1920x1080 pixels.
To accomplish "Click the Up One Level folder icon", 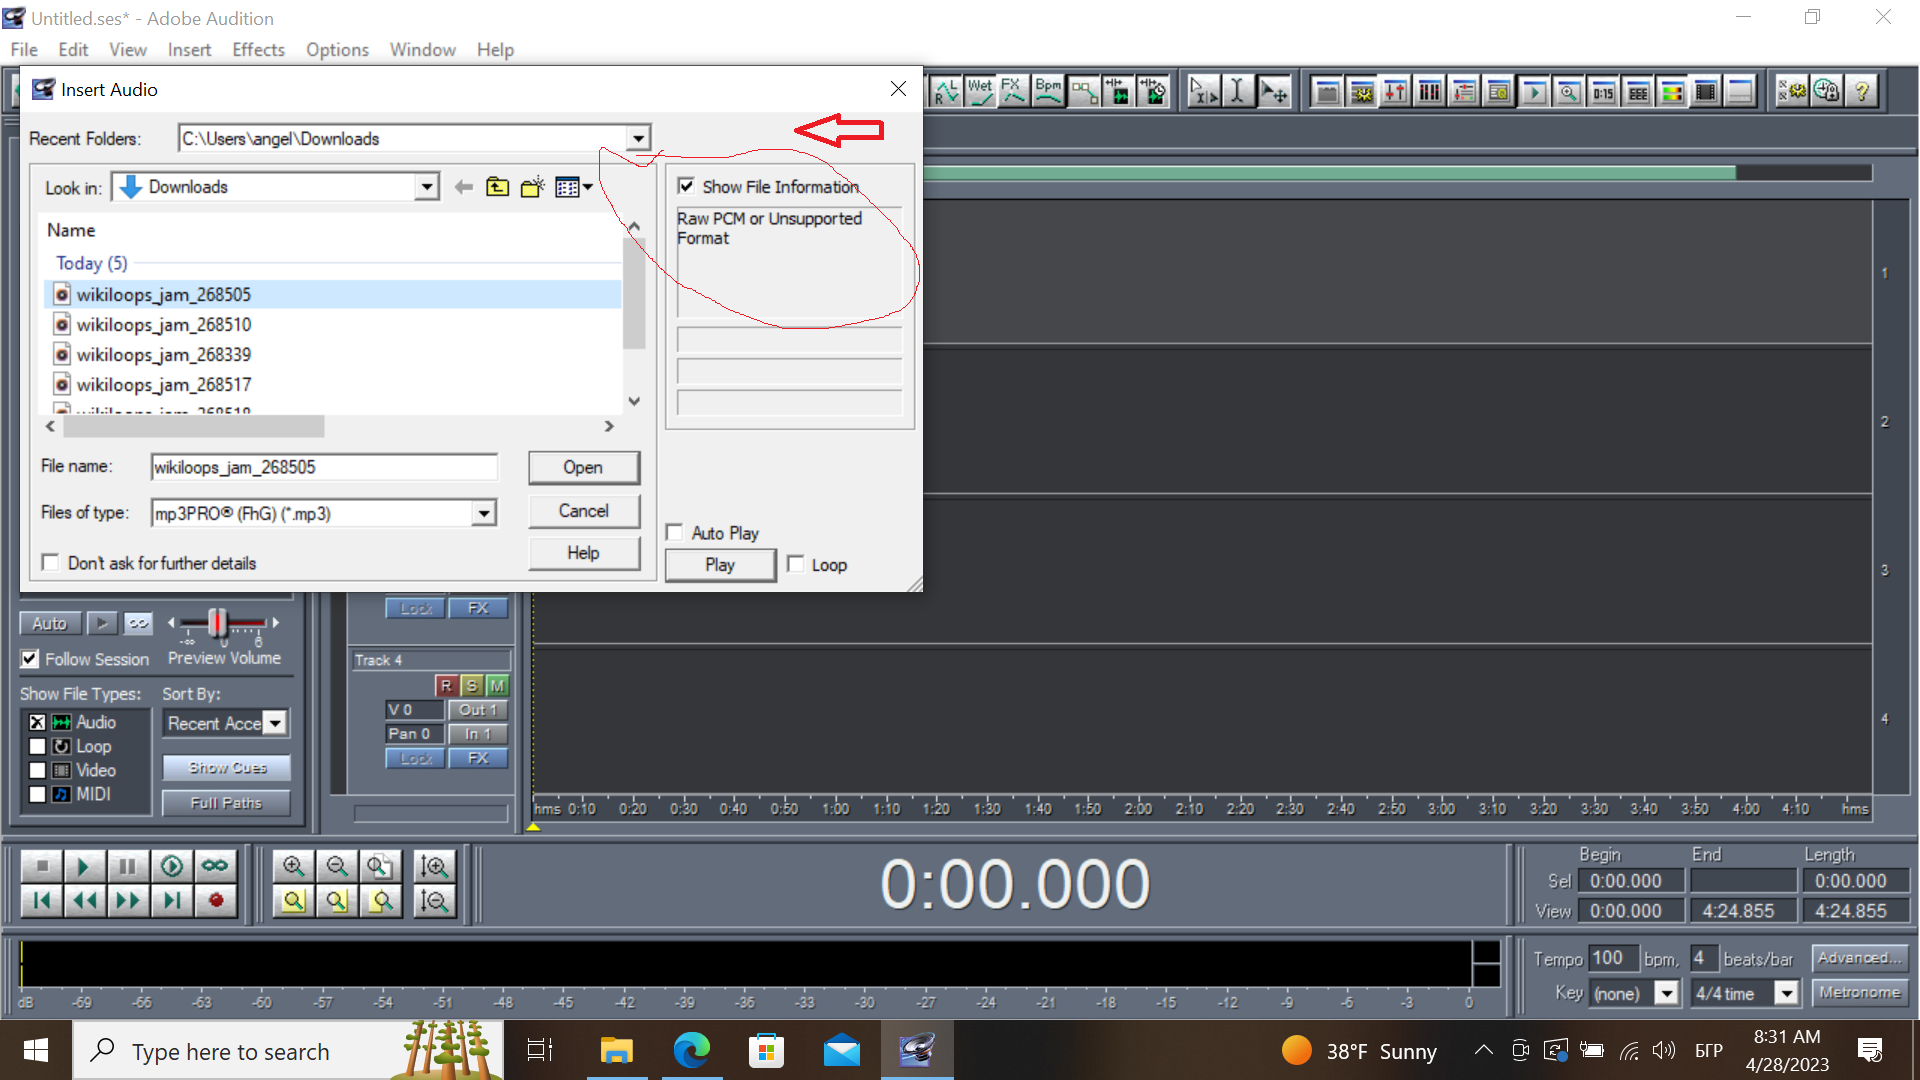I will point(497,187).
